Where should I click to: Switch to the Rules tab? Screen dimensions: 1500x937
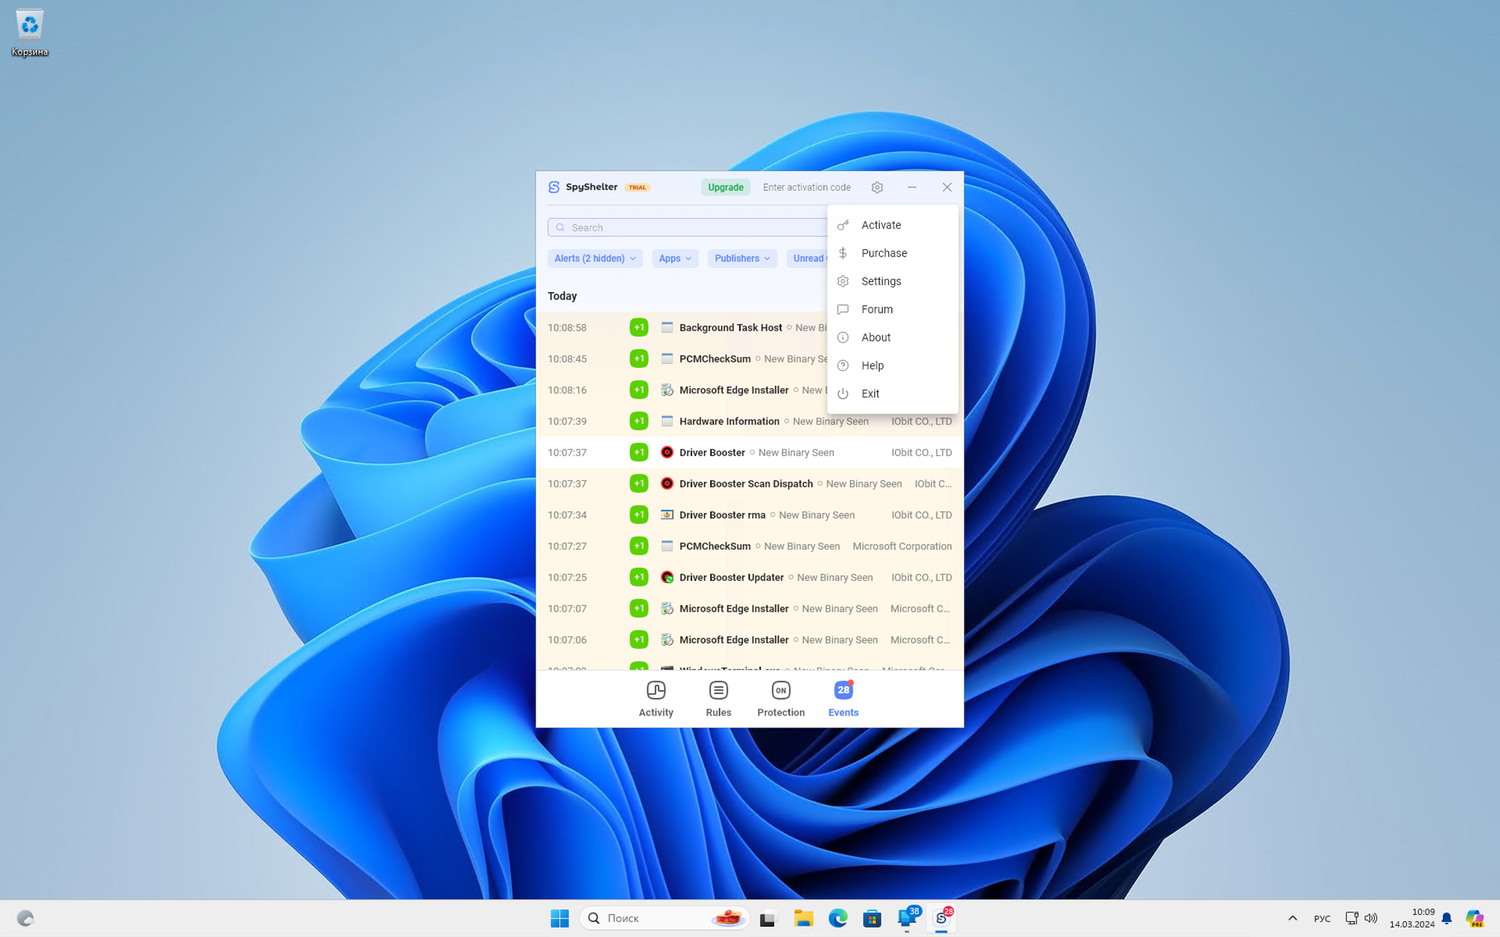[718, 699]
